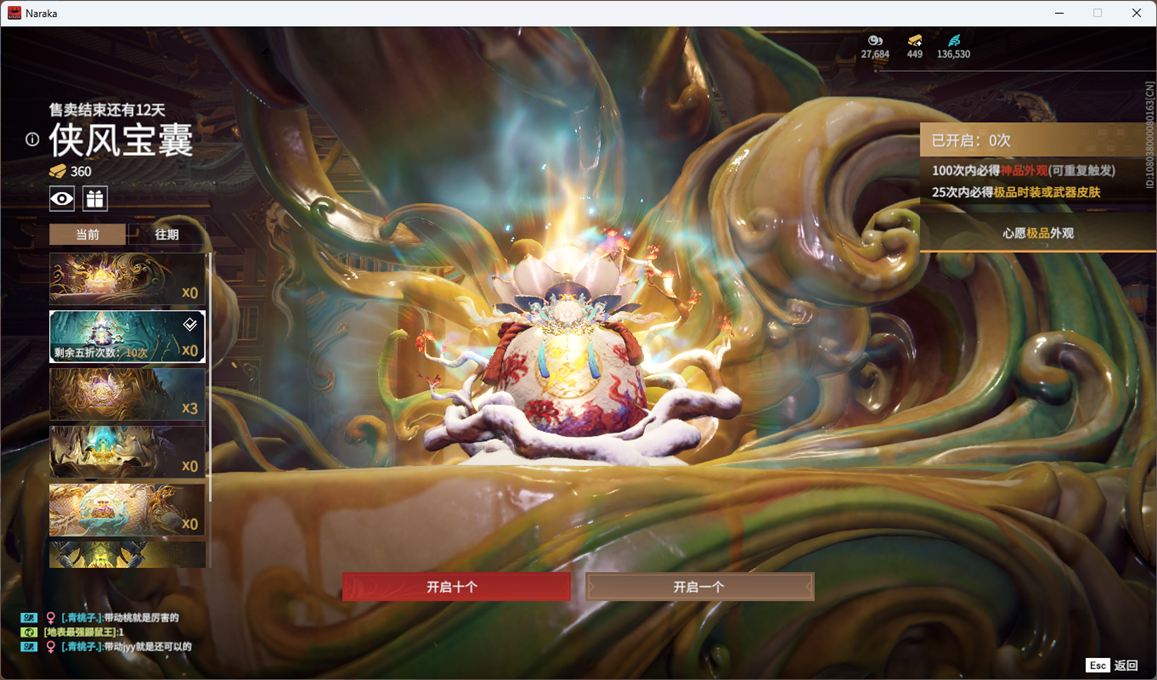The image size is (1157, 680).
Task: Click the checkmark icon on selected treasure
Action: (190, 324)
